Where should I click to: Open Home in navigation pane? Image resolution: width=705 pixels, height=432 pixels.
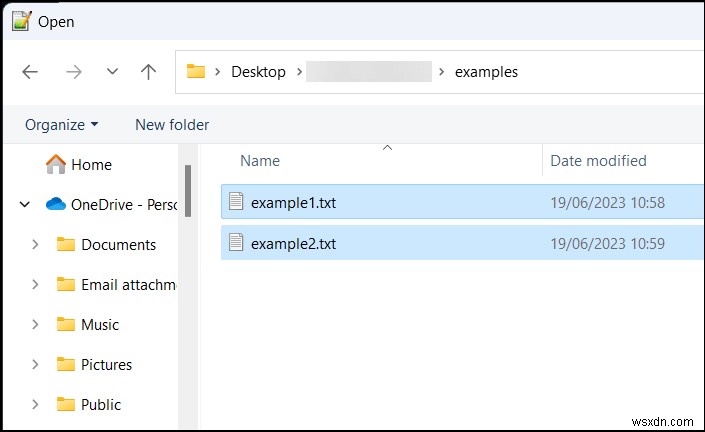(92, 165)
